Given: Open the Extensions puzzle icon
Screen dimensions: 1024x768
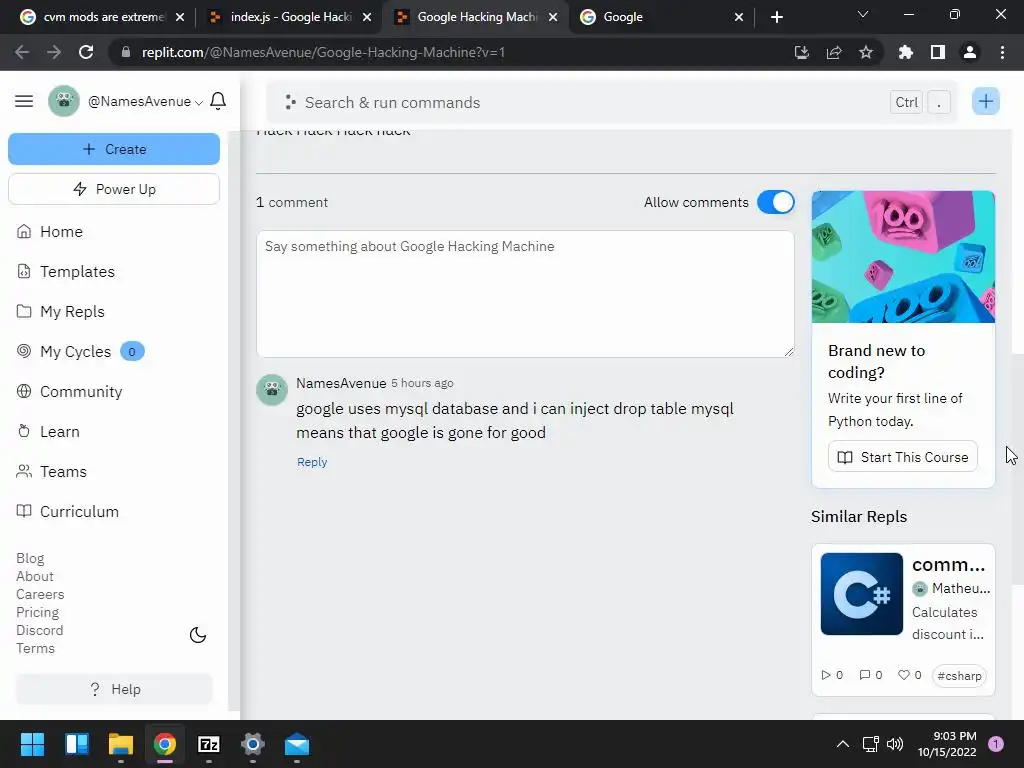Looking at the screenshot, I should click(x=906, y=52).
